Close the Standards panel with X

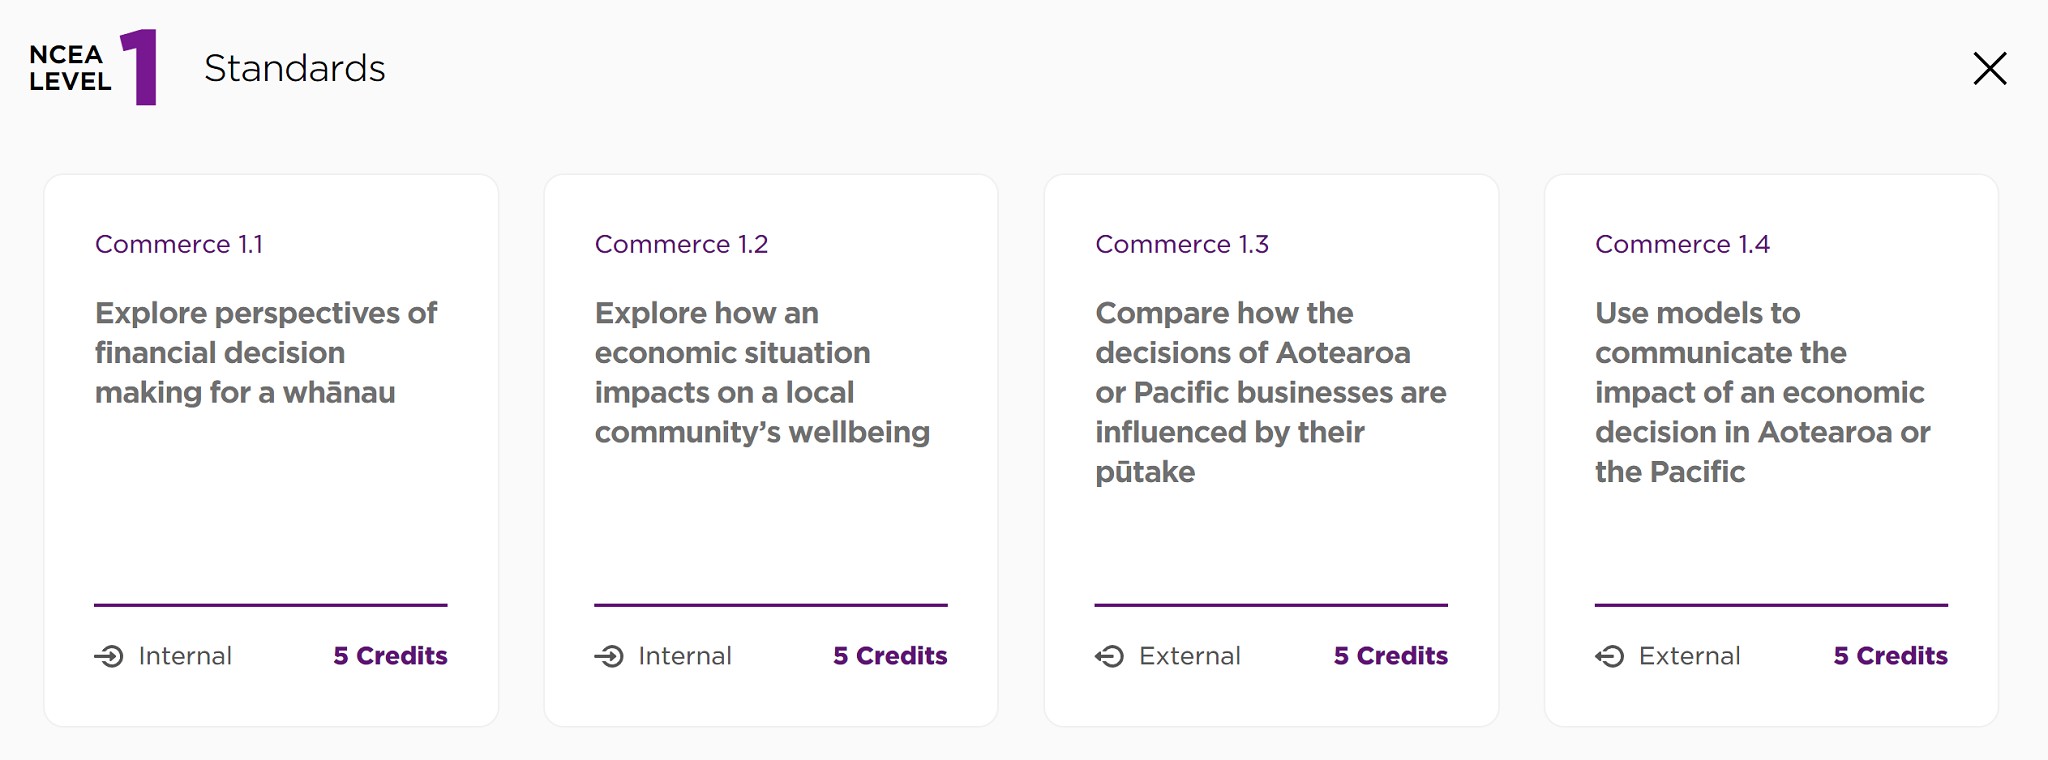pyautogui.click(x=1989, y=69)
